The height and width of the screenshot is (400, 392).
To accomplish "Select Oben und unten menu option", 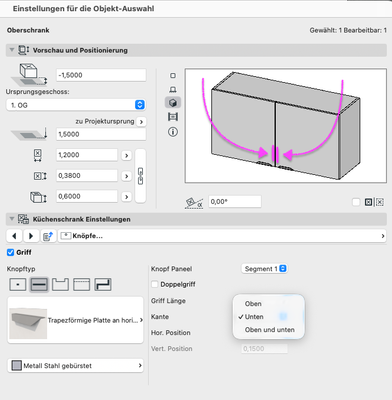I will (269, 330).
